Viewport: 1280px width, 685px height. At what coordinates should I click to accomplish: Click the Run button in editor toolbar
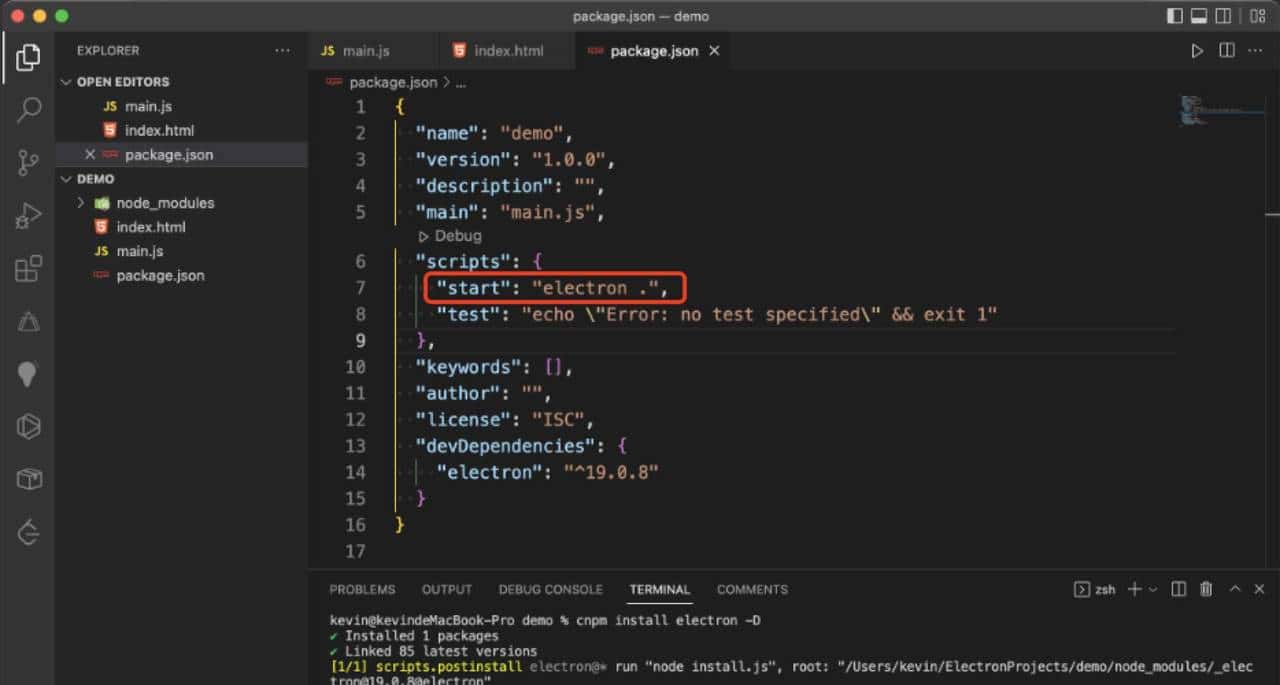(x=1197, y=51)
